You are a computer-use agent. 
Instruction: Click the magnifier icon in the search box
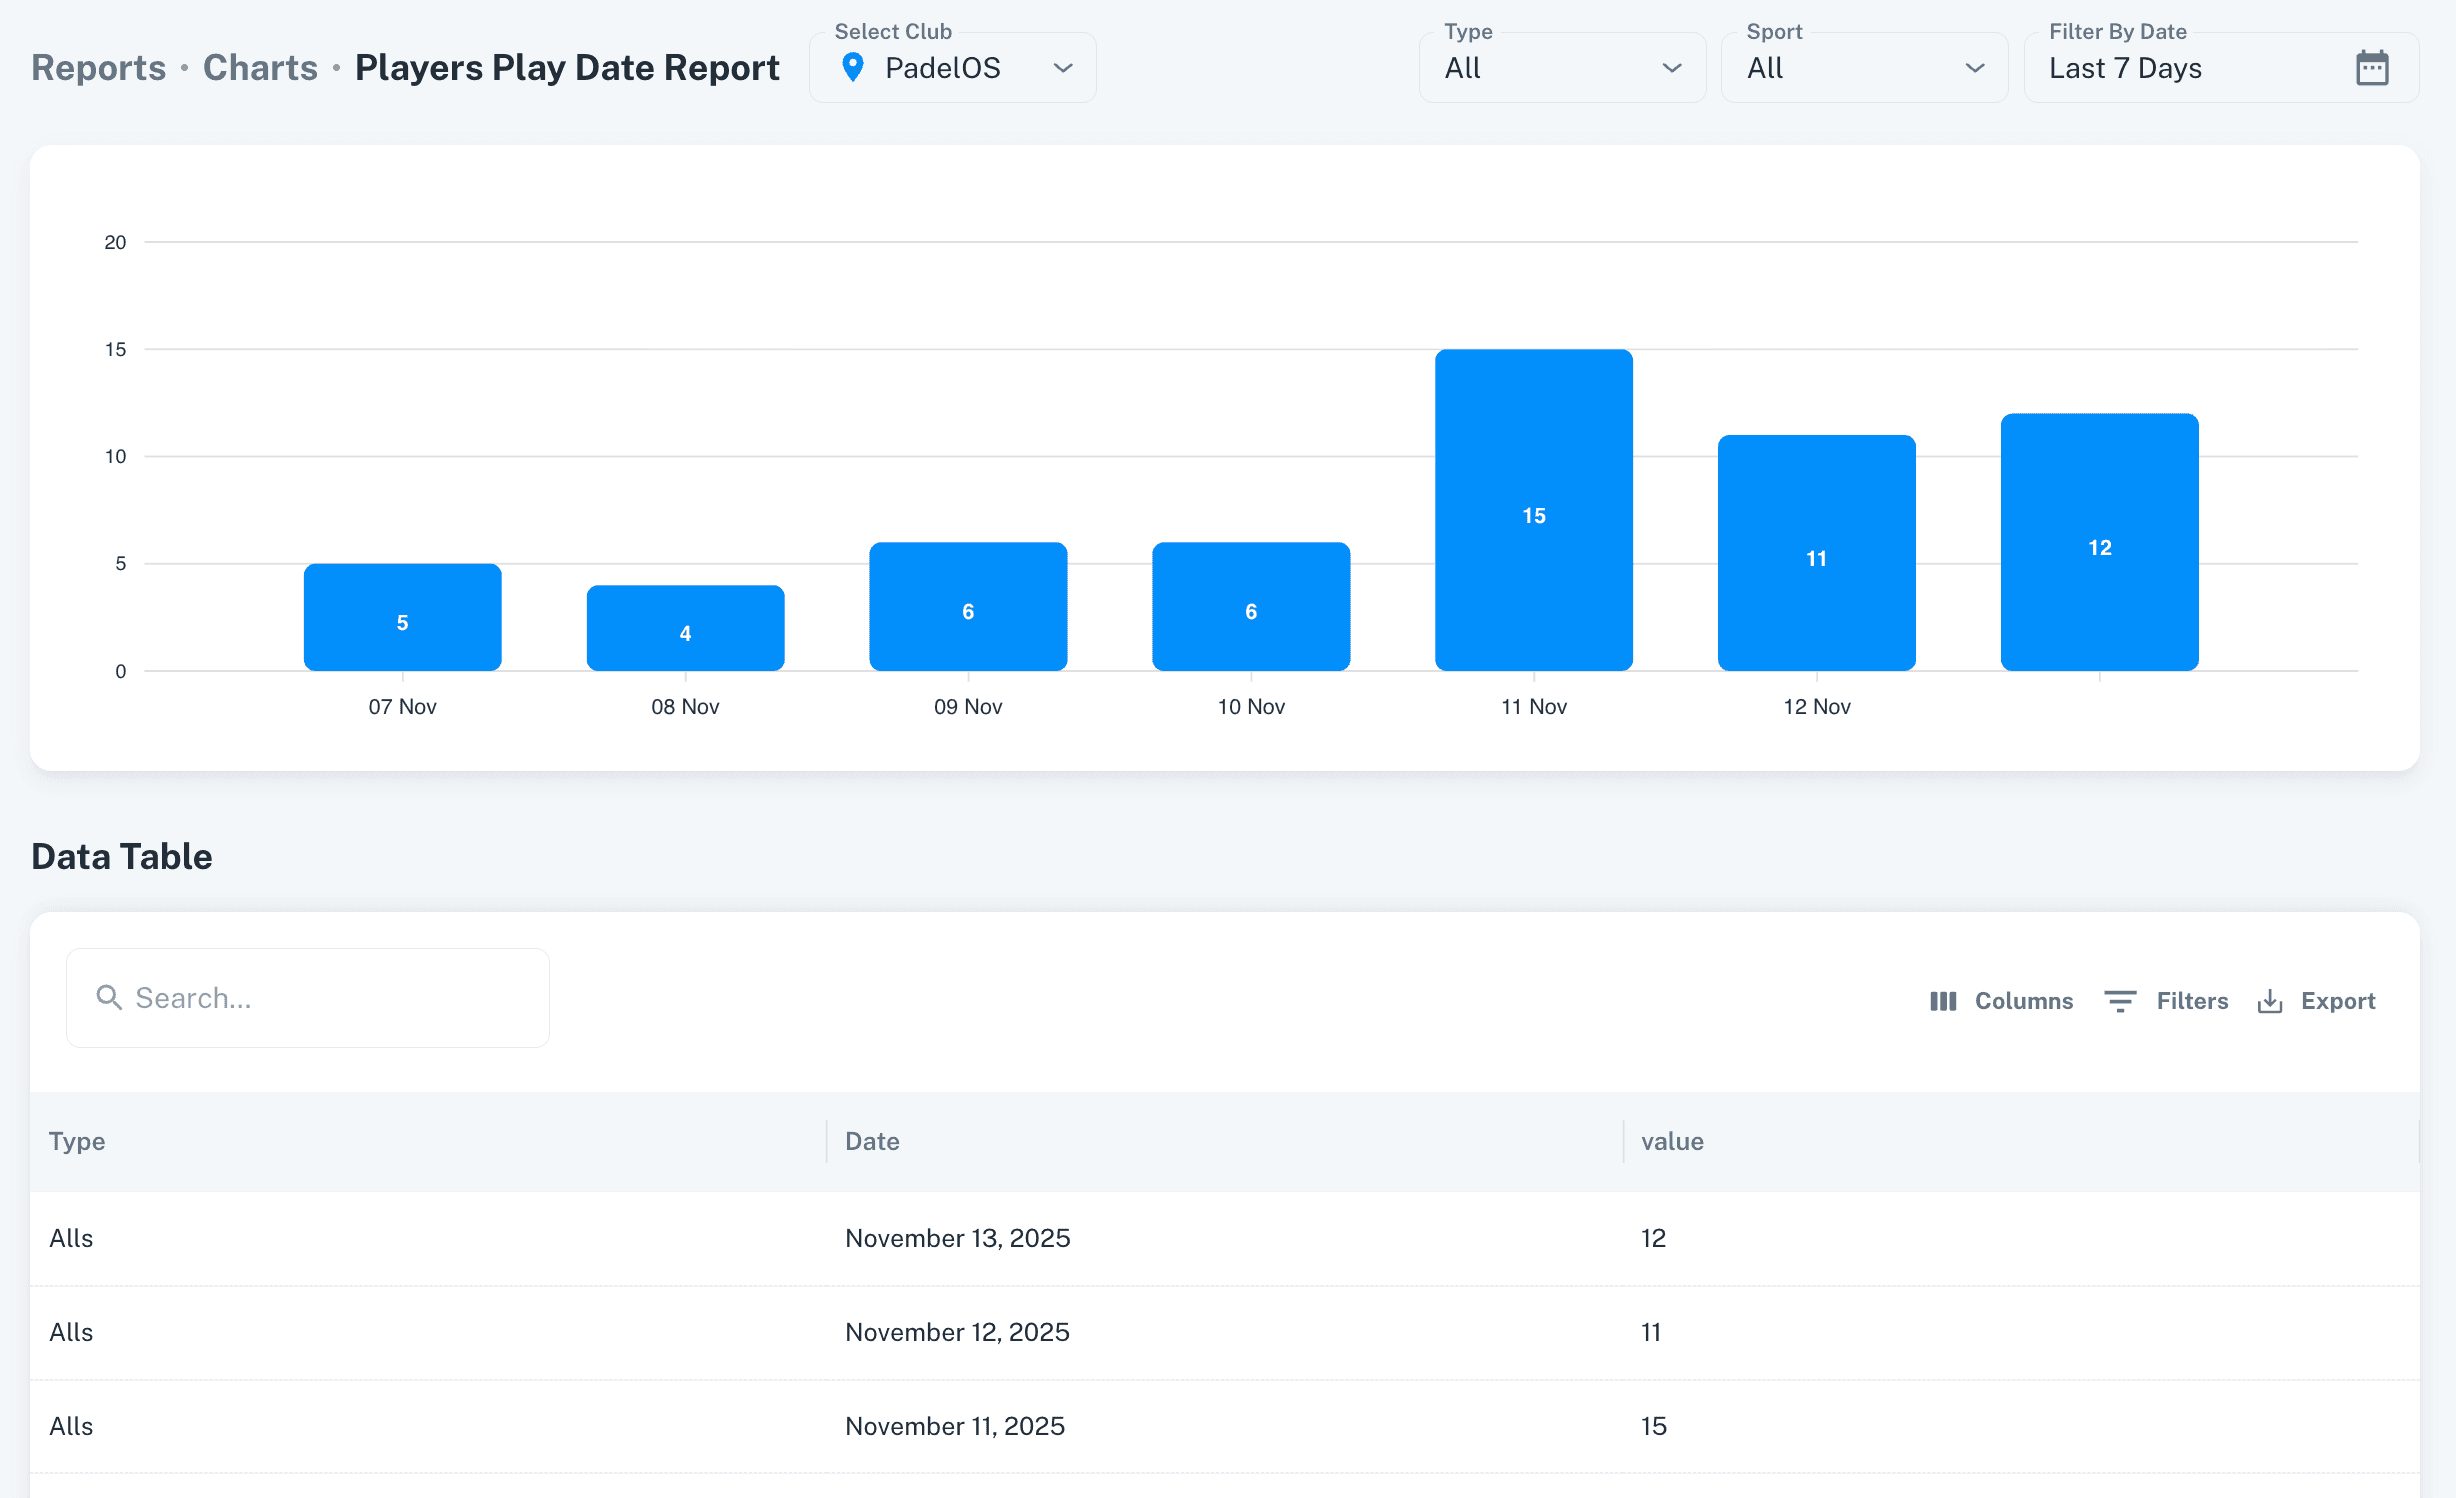tap(108, 997)
